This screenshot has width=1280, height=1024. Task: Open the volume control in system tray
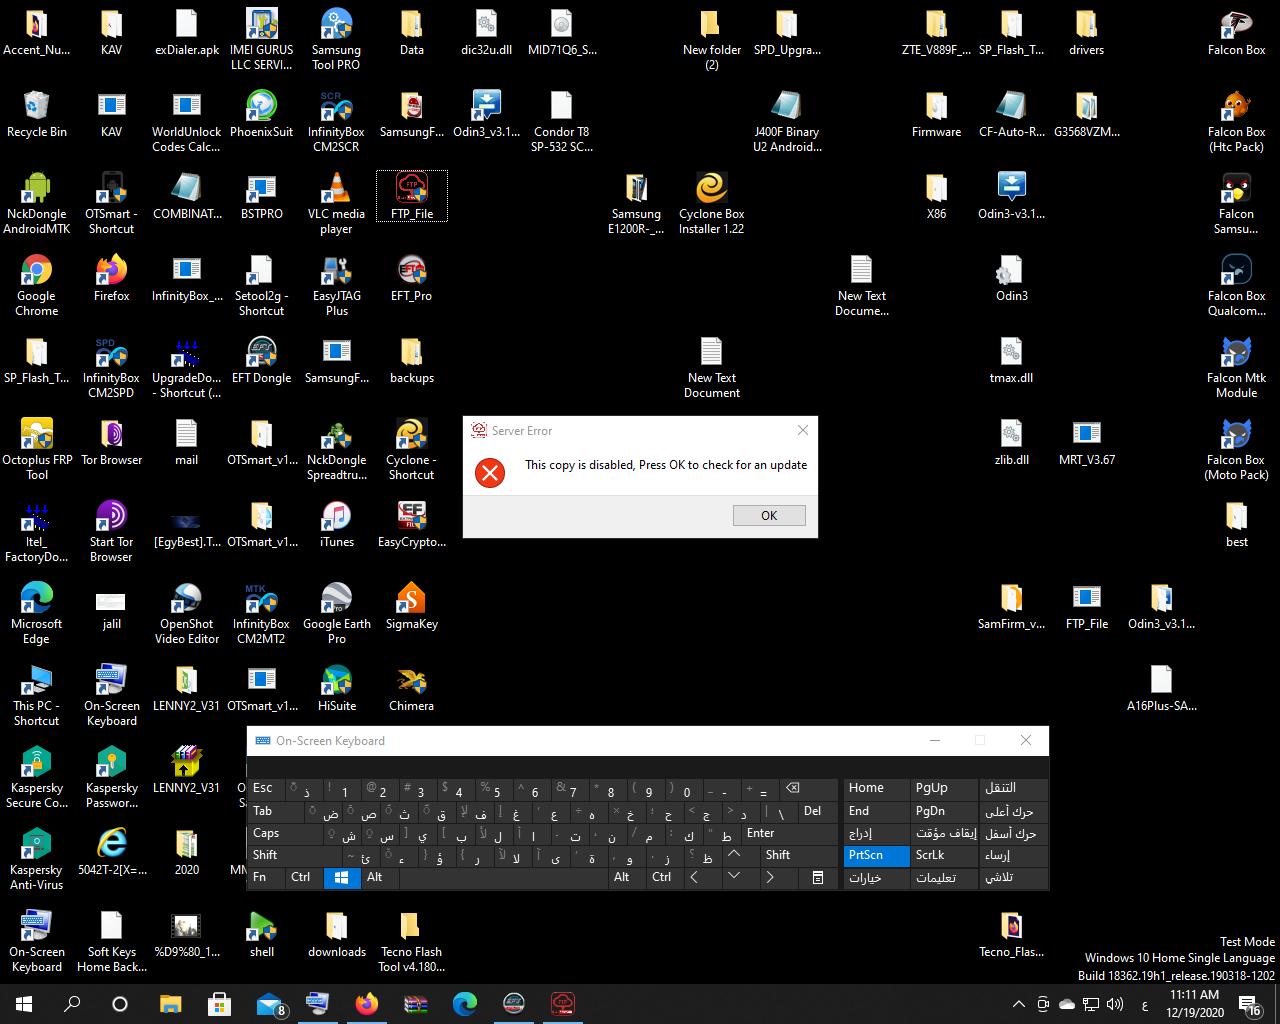pyautogui.click(x=1115, y=1004)
